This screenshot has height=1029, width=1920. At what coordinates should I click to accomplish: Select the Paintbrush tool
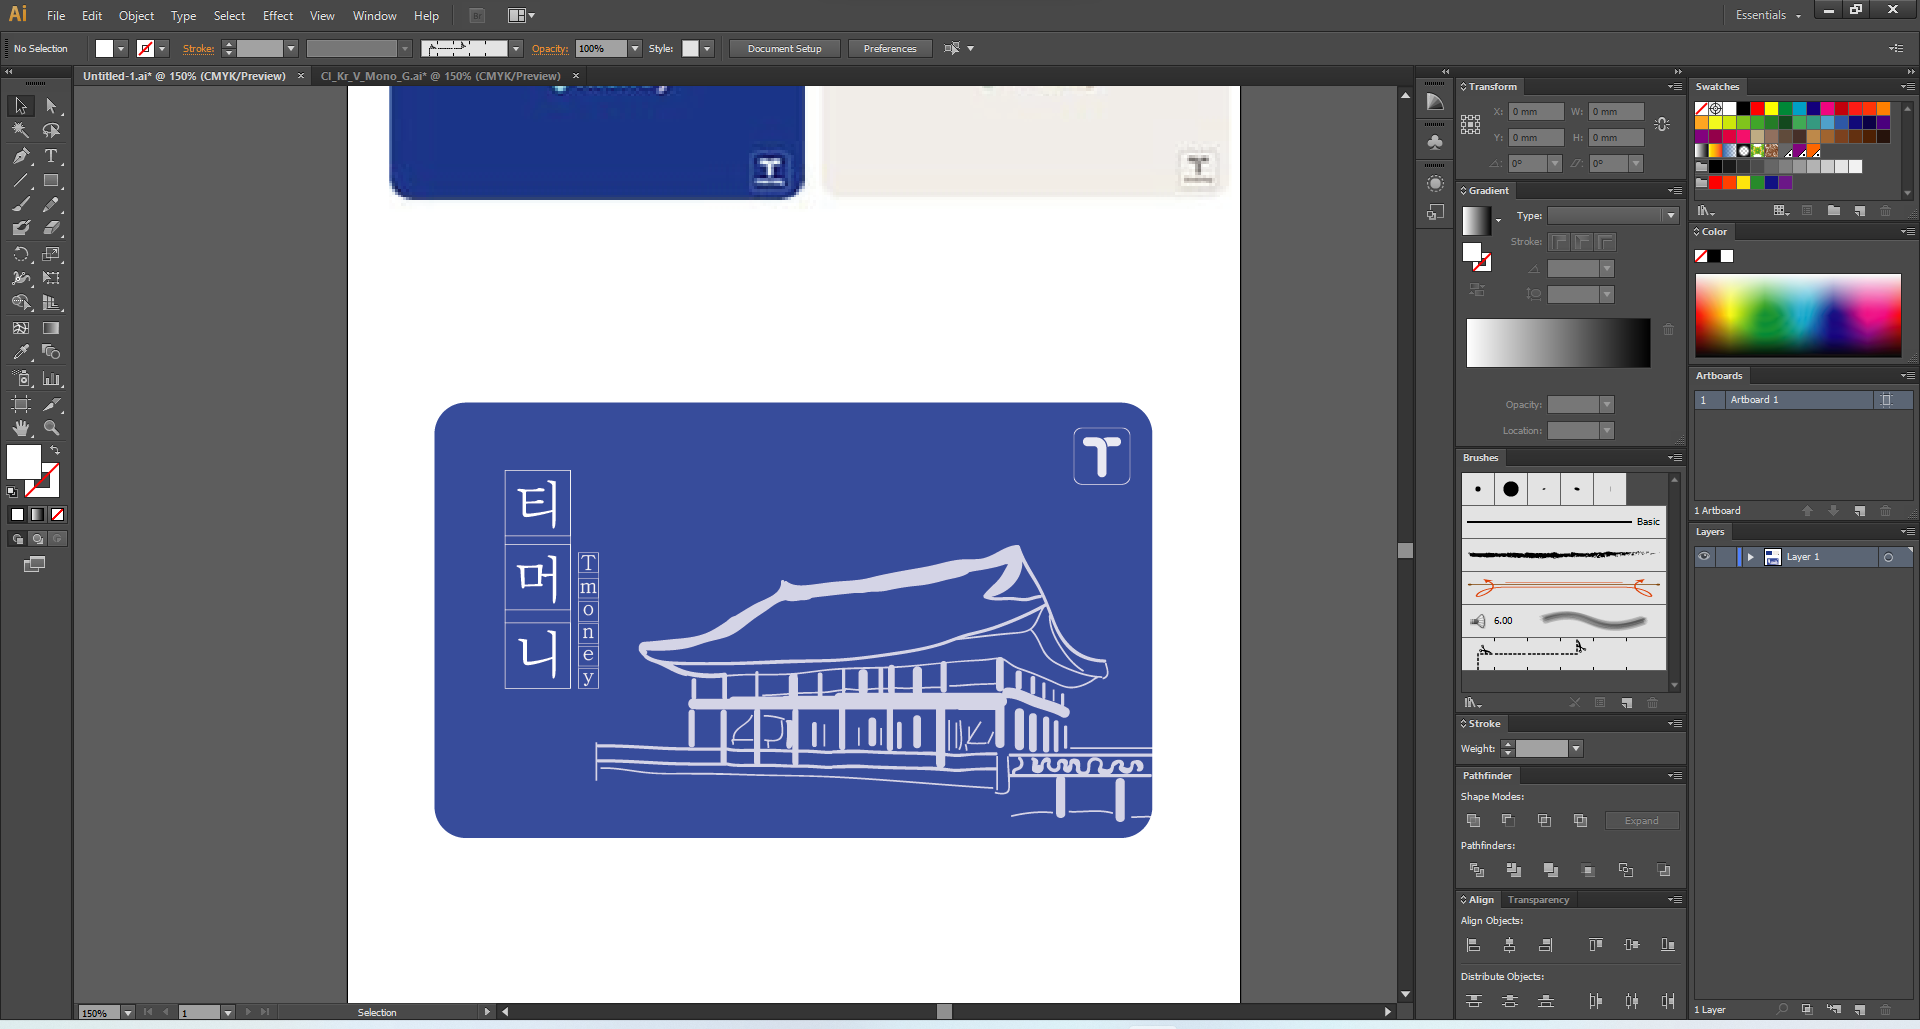(20, 204)
